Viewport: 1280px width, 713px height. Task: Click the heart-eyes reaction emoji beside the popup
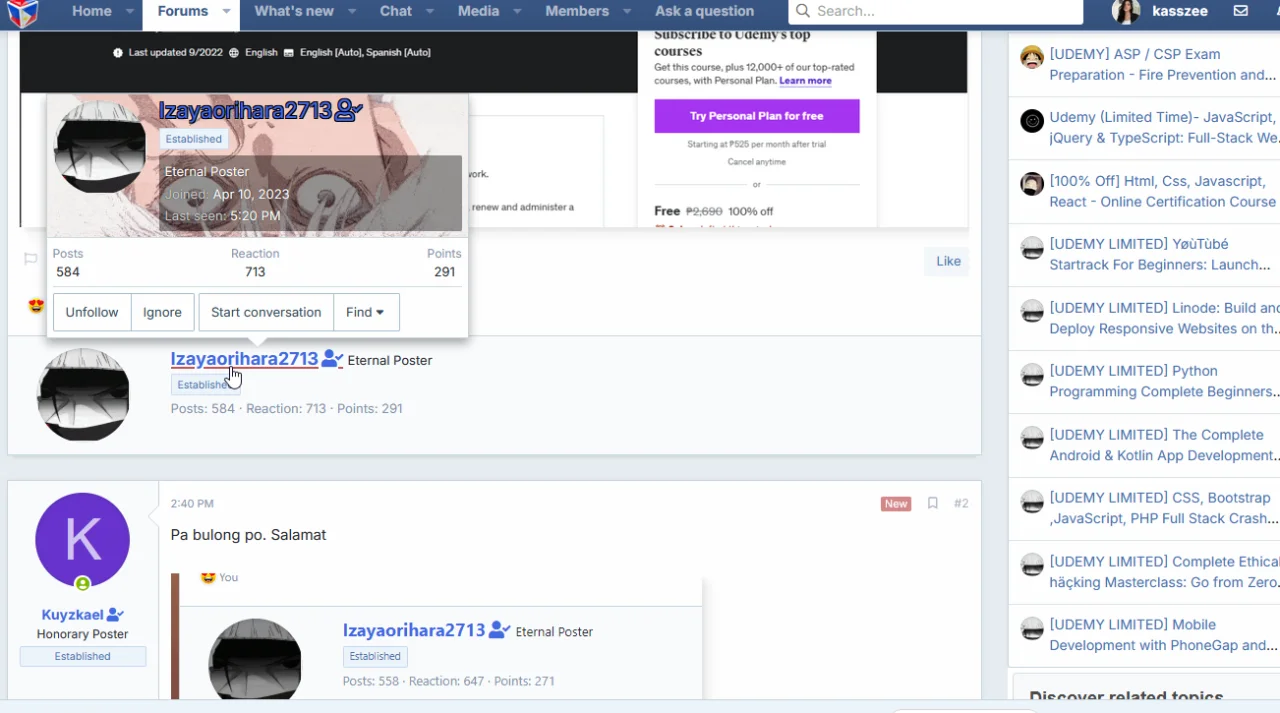tap(36, 306)
